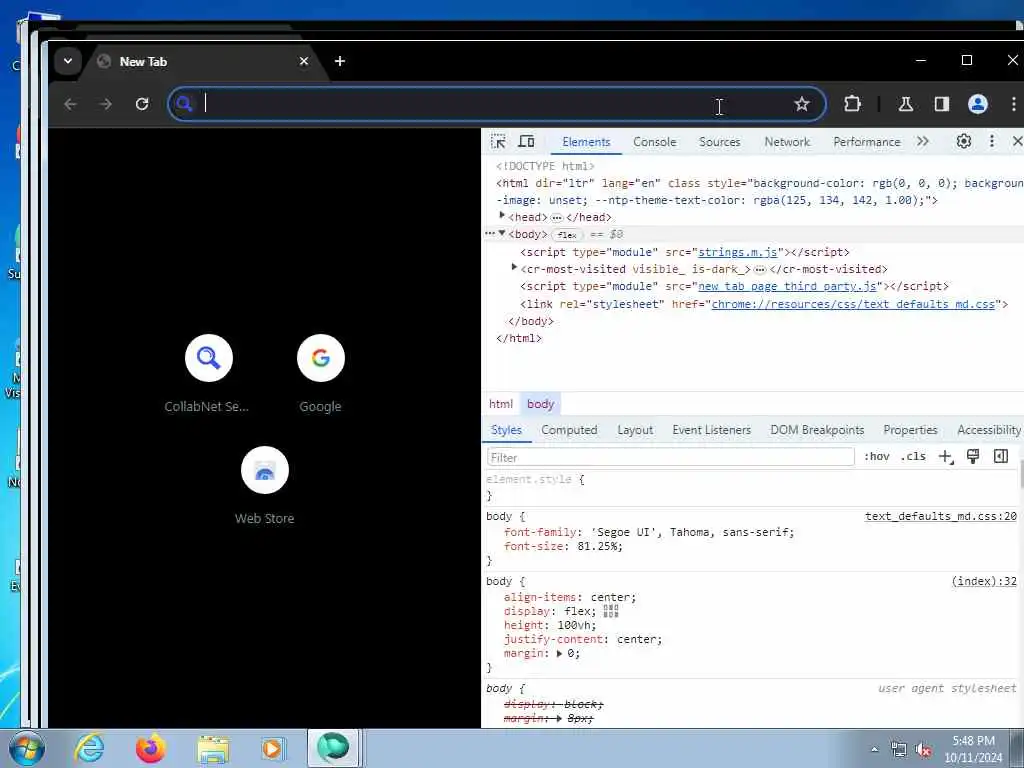Activate the inspect element picker
Screen dimensions: 1024x768
point(498,142)
